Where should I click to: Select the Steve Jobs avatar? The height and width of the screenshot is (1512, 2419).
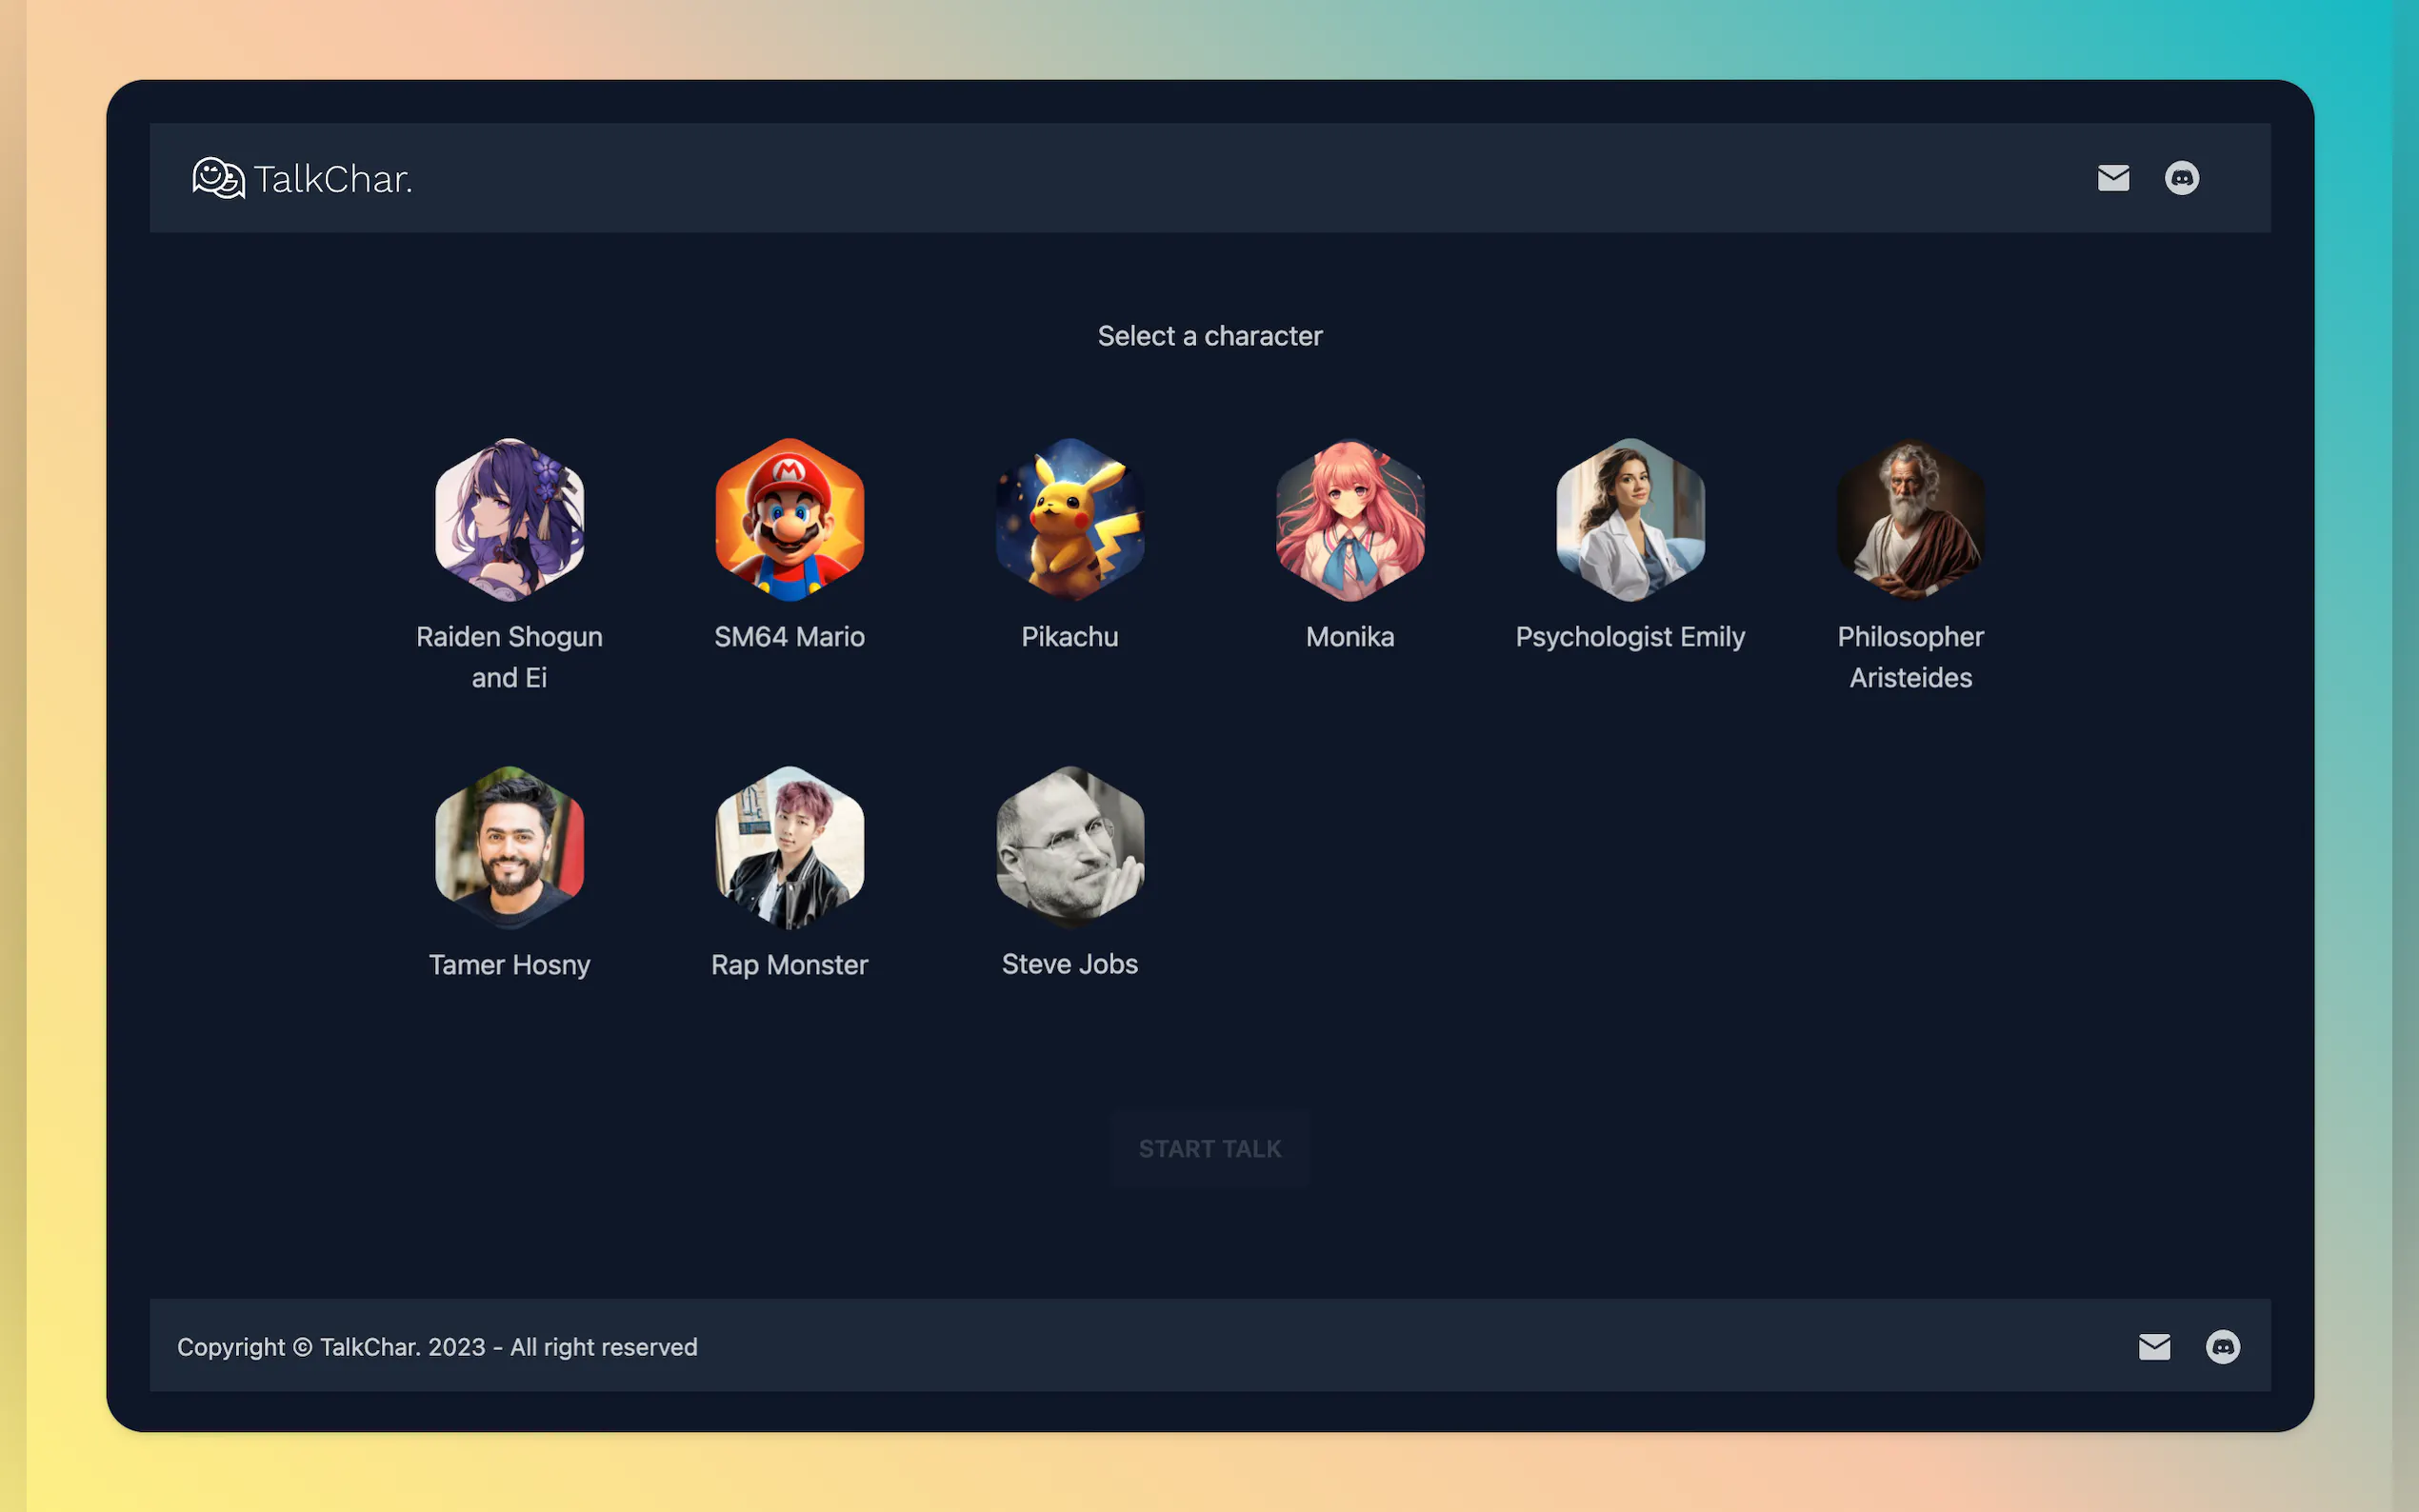tap(1069, 847)
